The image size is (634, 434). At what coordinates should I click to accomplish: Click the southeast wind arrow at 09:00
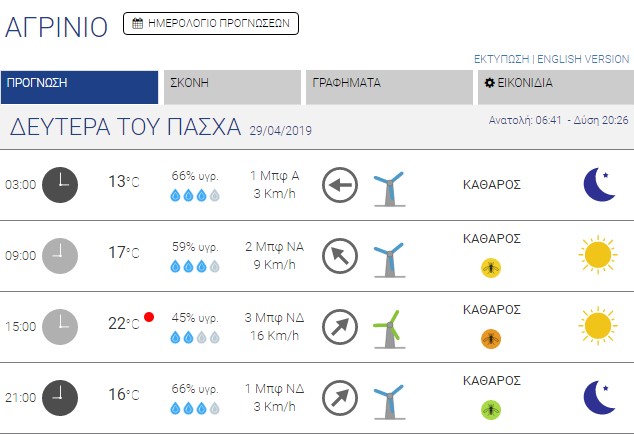pos(340,256)
